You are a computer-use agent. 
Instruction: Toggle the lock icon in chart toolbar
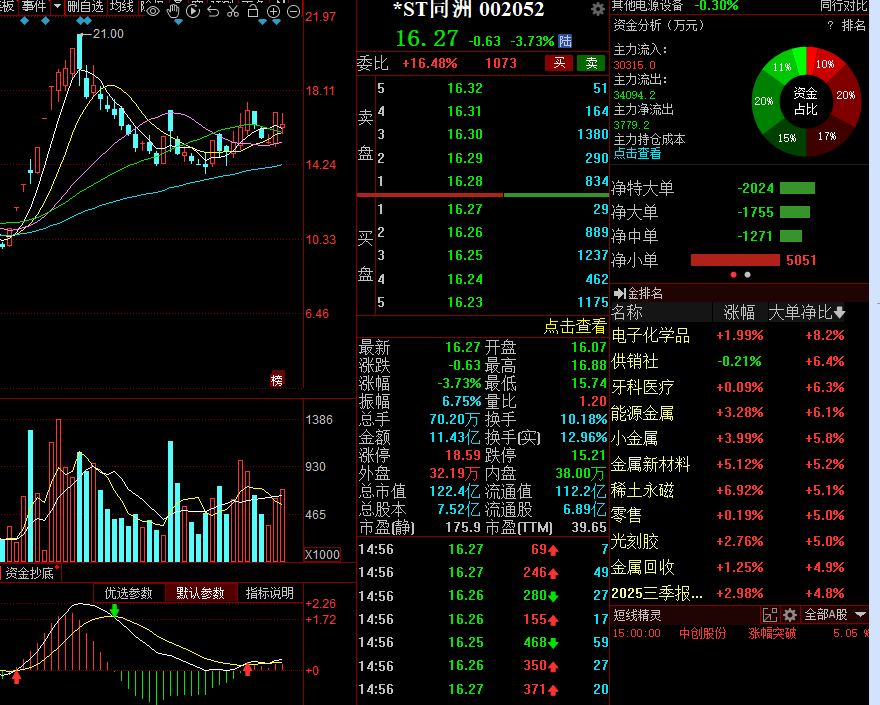253,11
